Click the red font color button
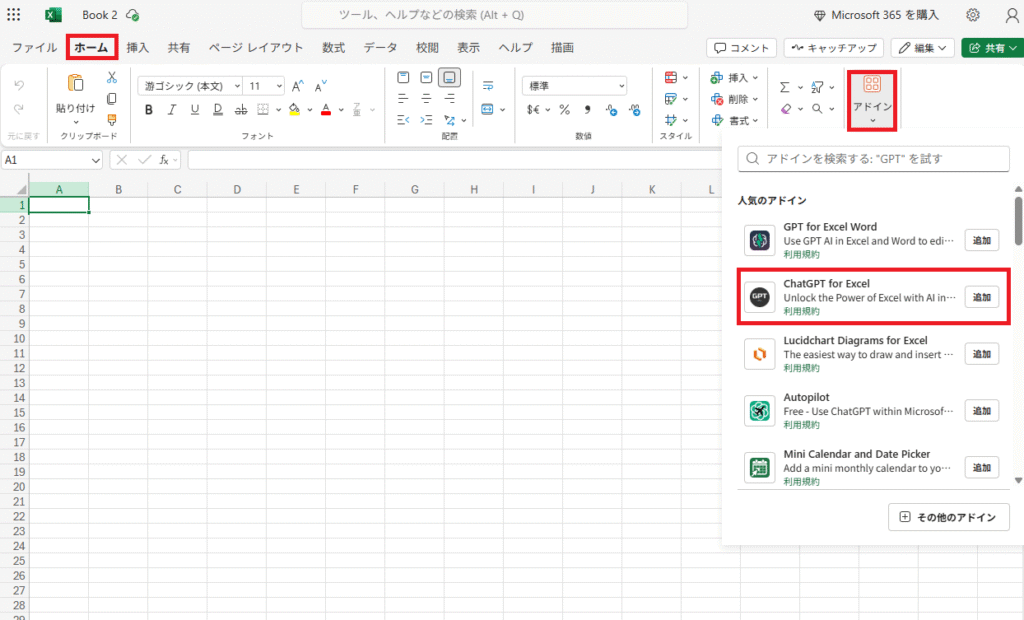The height and width of the screenshot is (620, 1024). [326, 110]
